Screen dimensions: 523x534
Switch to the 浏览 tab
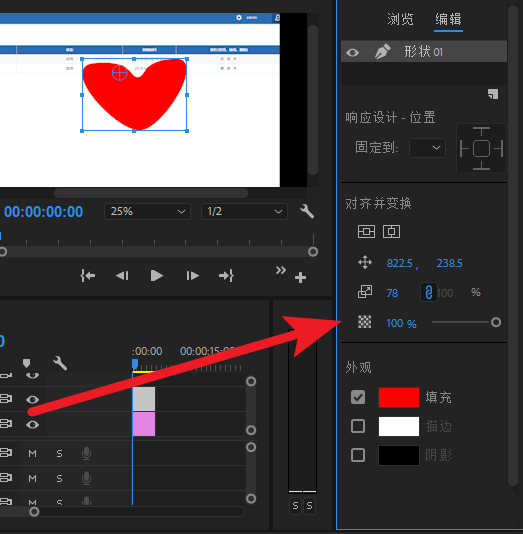400,19
